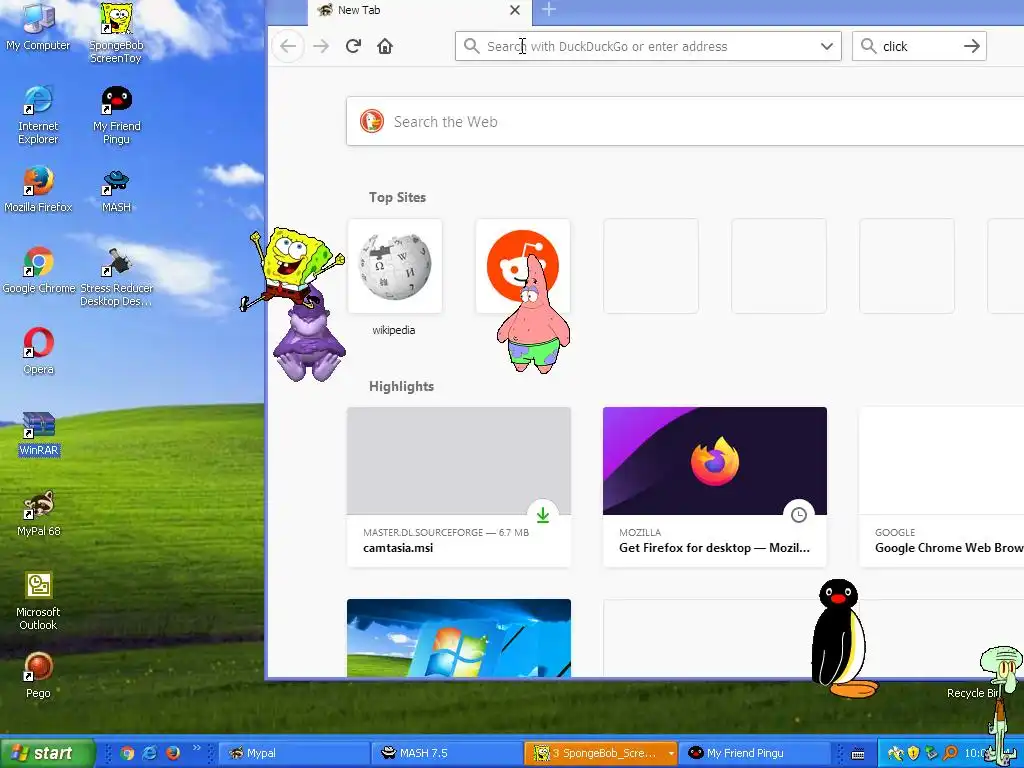Open the wikipedia top site tile
The image size is (1024, 768).
coord(394,266)
